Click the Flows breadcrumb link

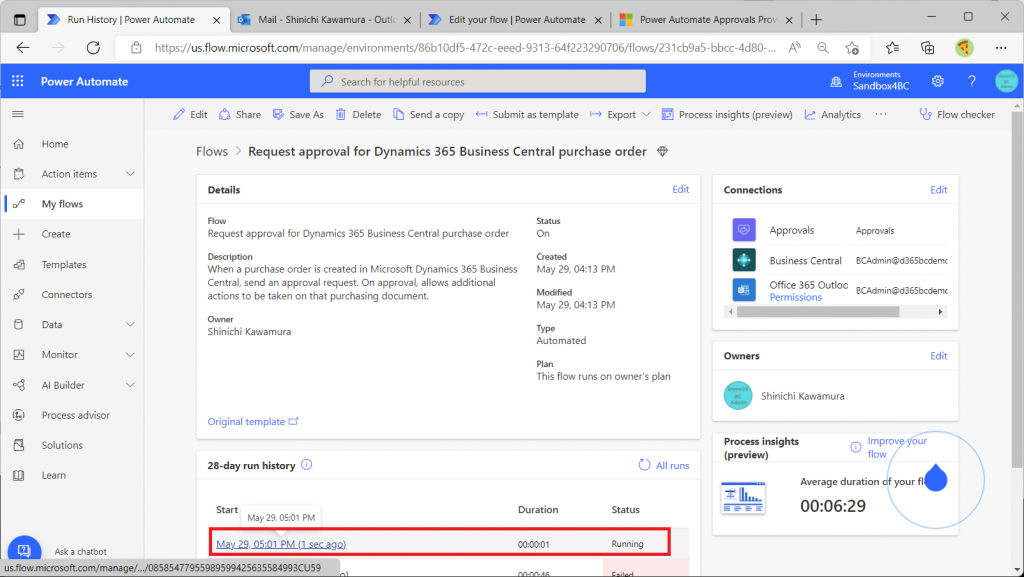212,151
